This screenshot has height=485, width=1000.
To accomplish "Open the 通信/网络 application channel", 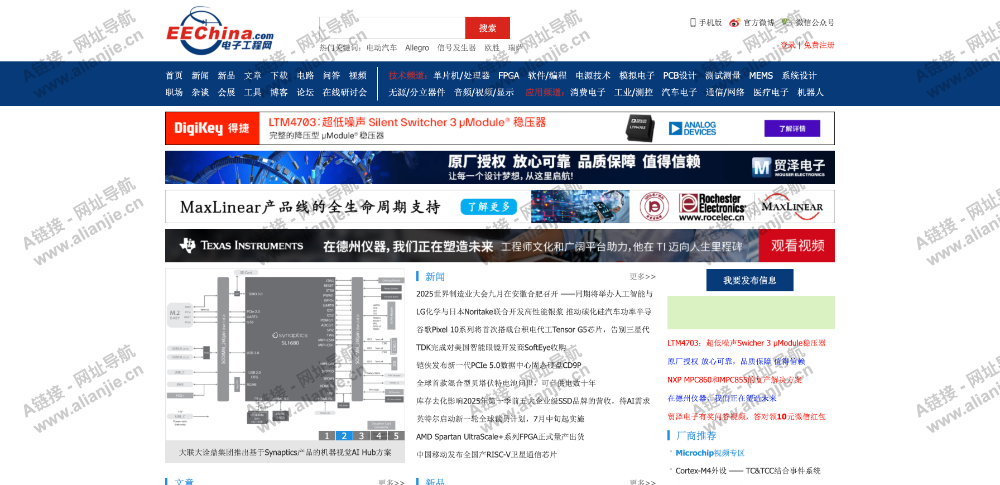I will click(x=724, y=92).
